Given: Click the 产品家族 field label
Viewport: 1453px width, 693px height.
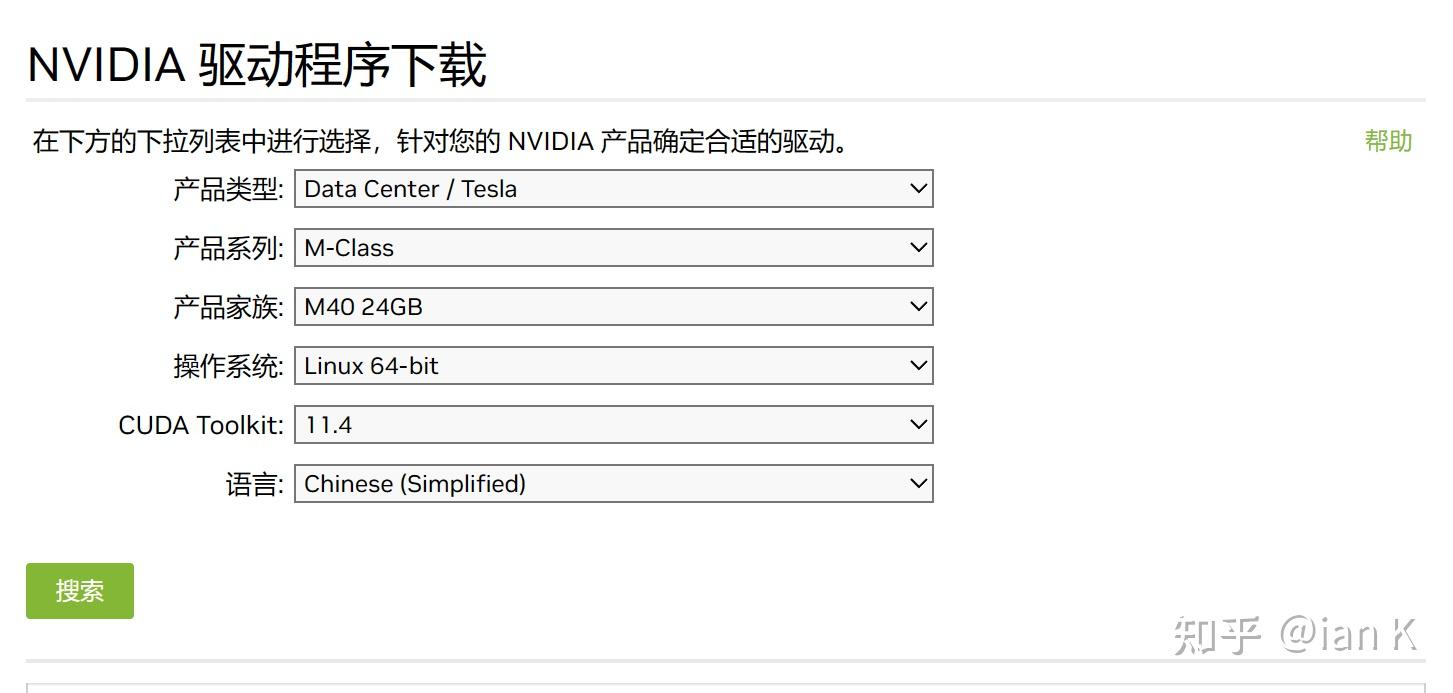Looking at the screenshot, I should (x=228, y=307).
